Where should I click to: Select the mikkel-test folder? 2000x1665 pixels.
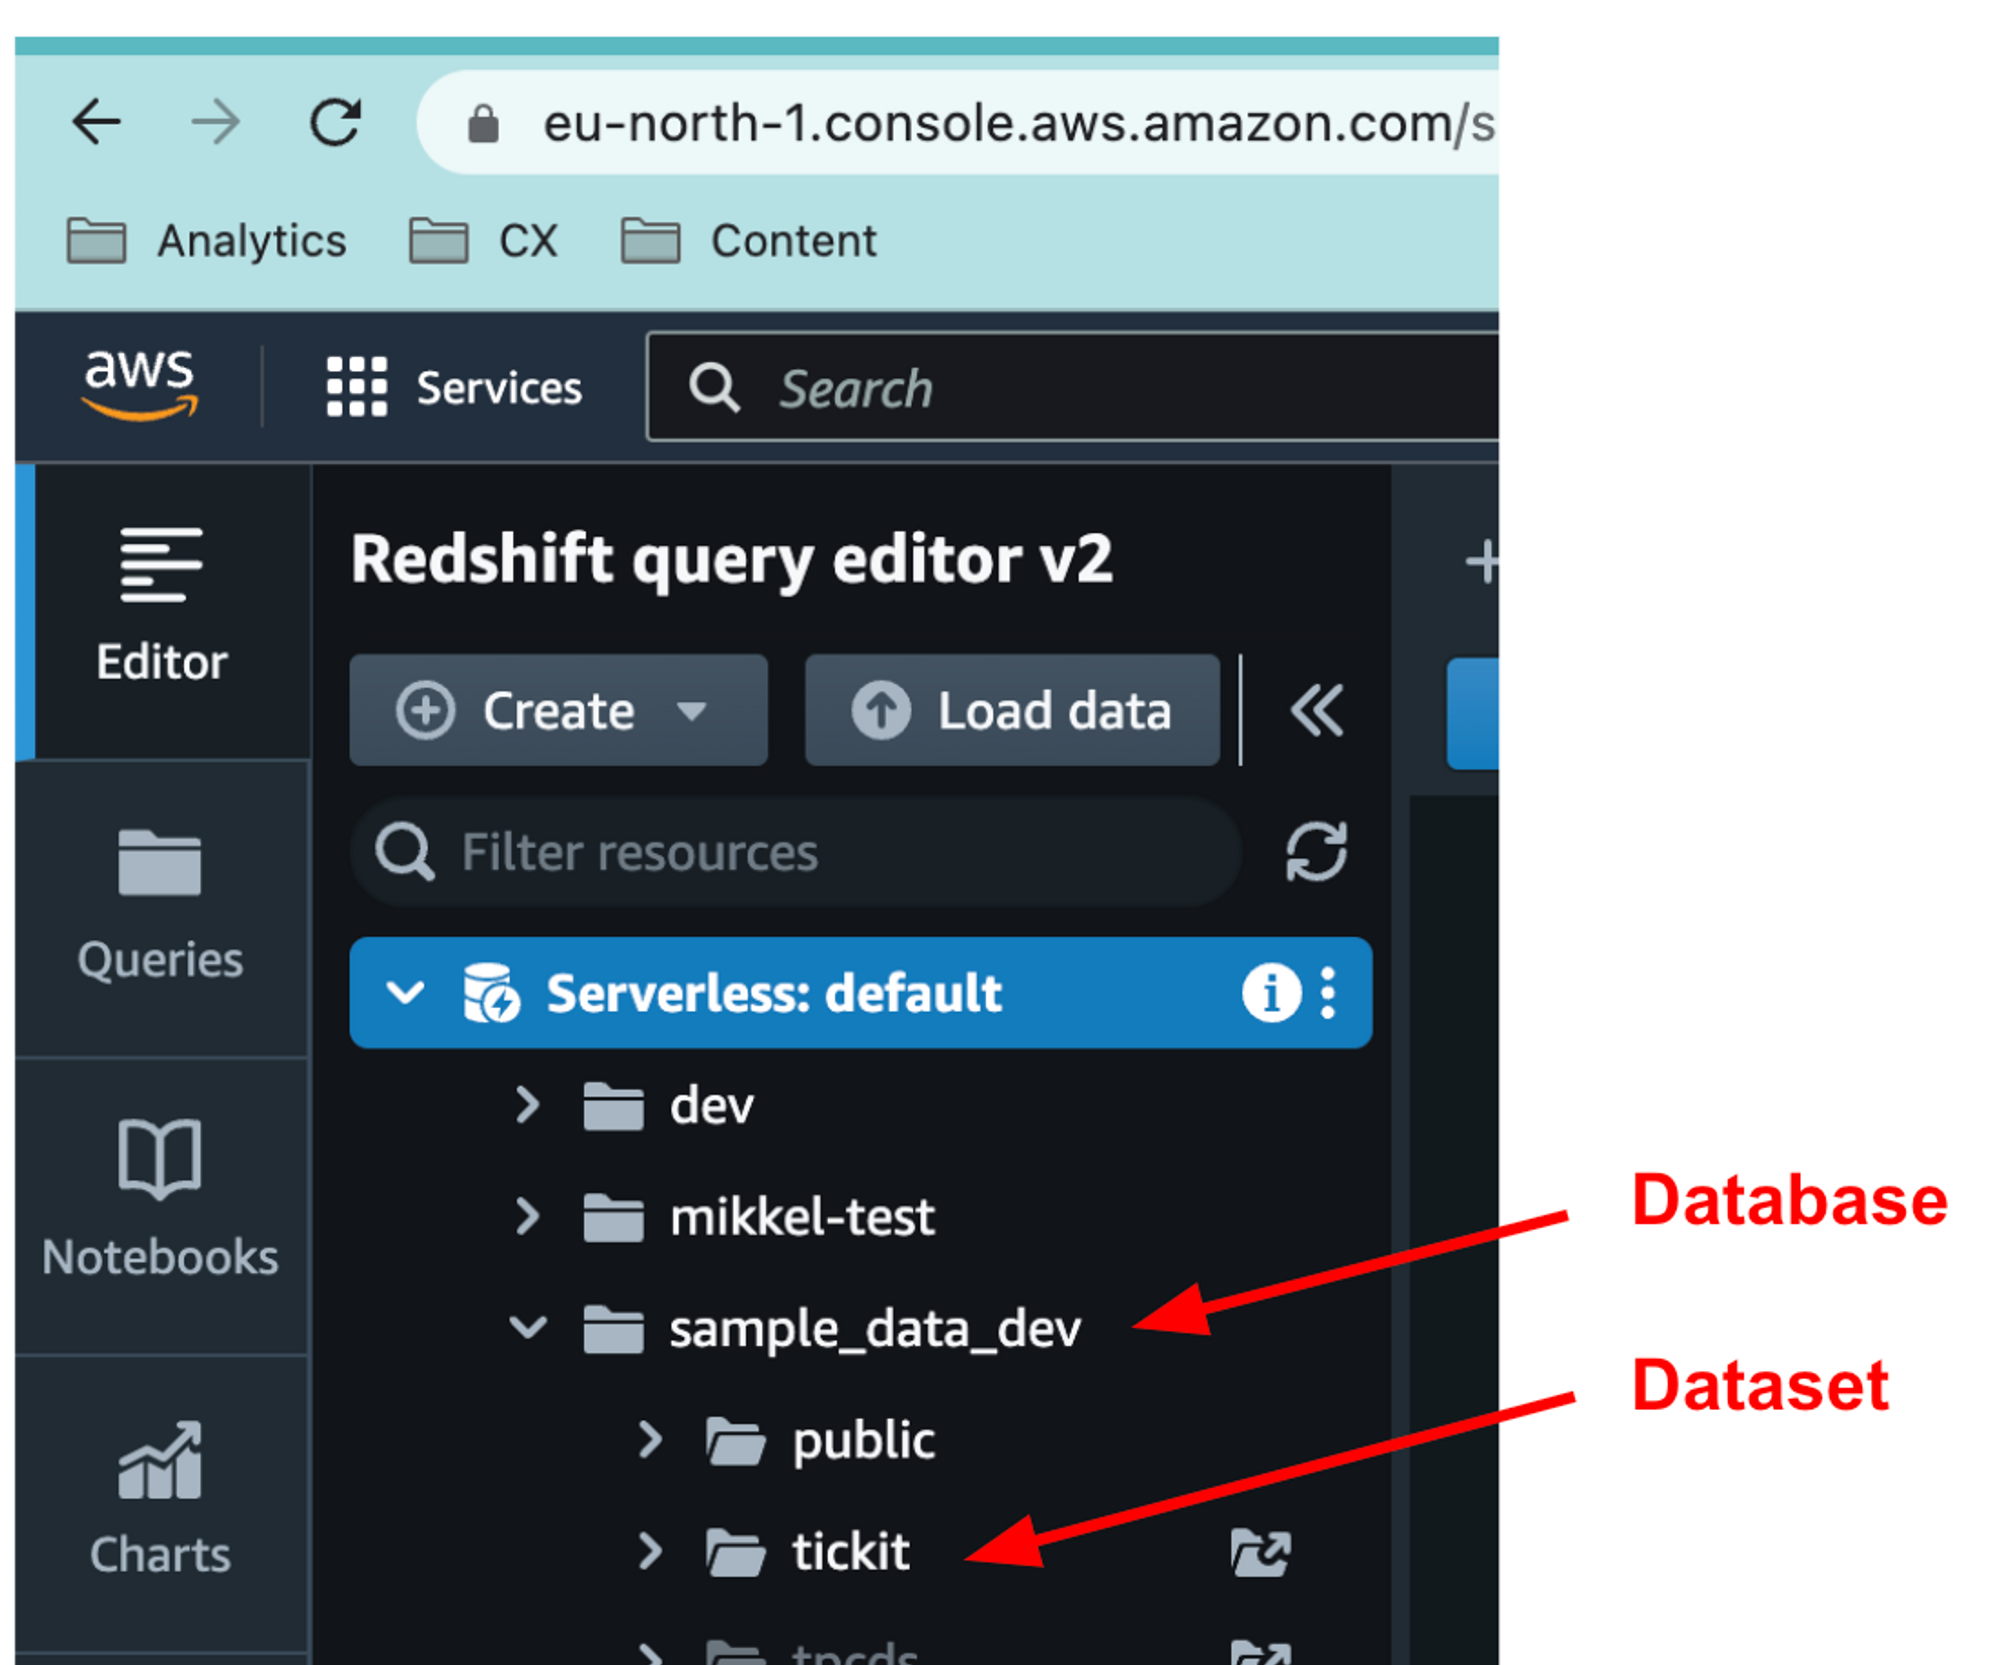[759, 1218]
